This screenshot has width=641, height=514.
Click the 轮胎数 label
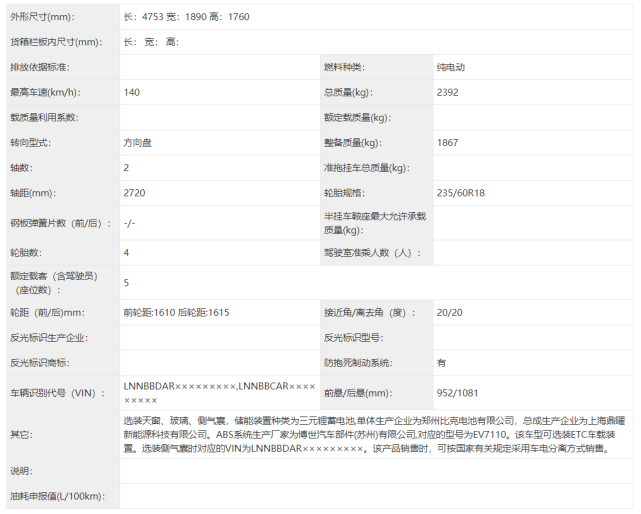26,253
